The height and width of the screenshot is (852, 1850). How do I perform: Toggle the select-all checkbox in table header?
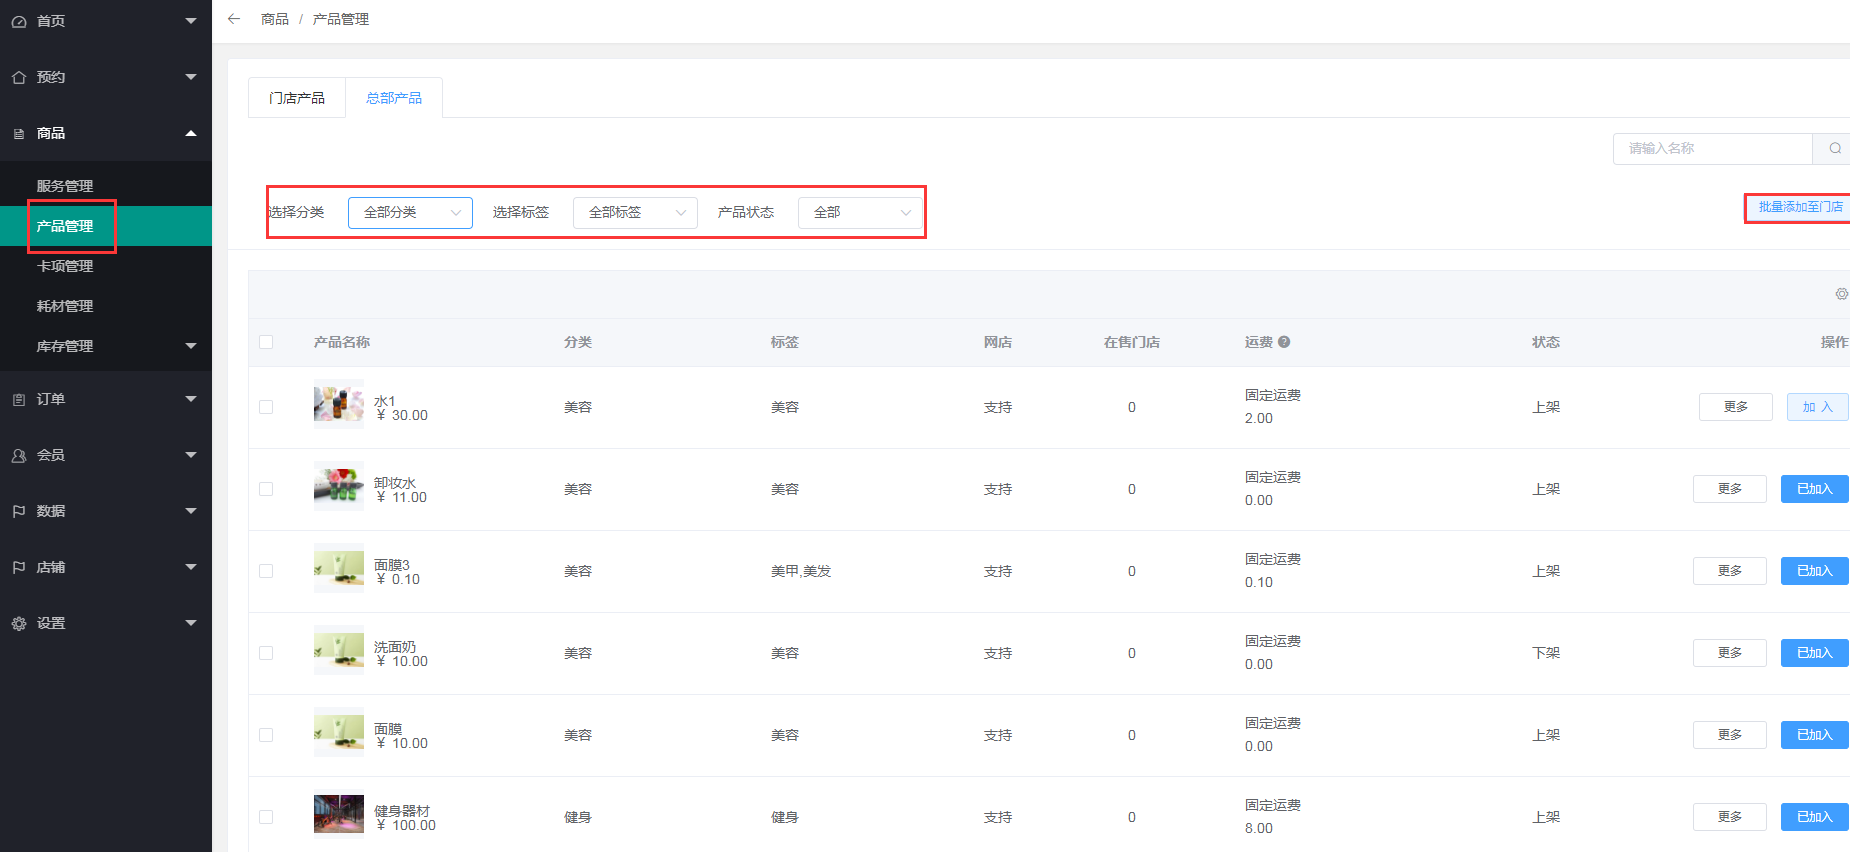(266, 342)
